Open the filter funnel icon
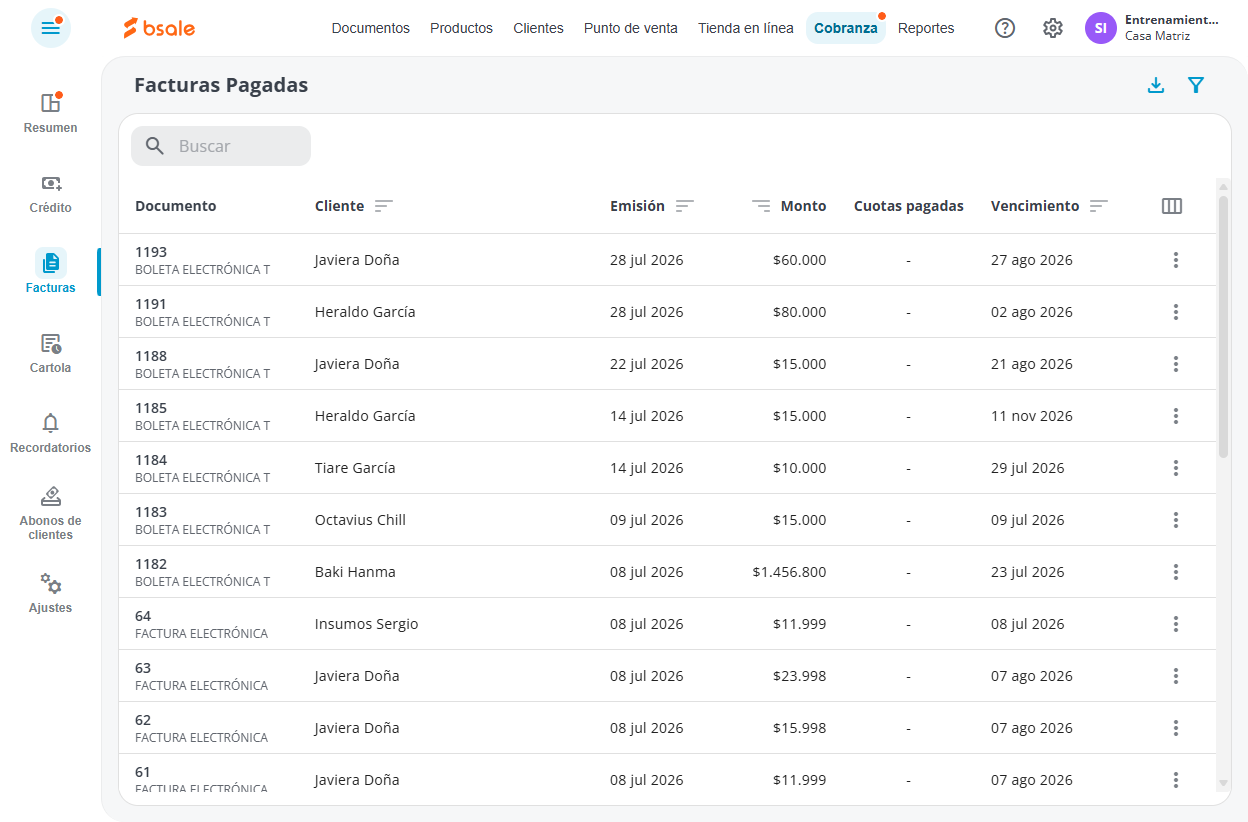This screenshot has width=1248, height=822. pos(1196,85)
